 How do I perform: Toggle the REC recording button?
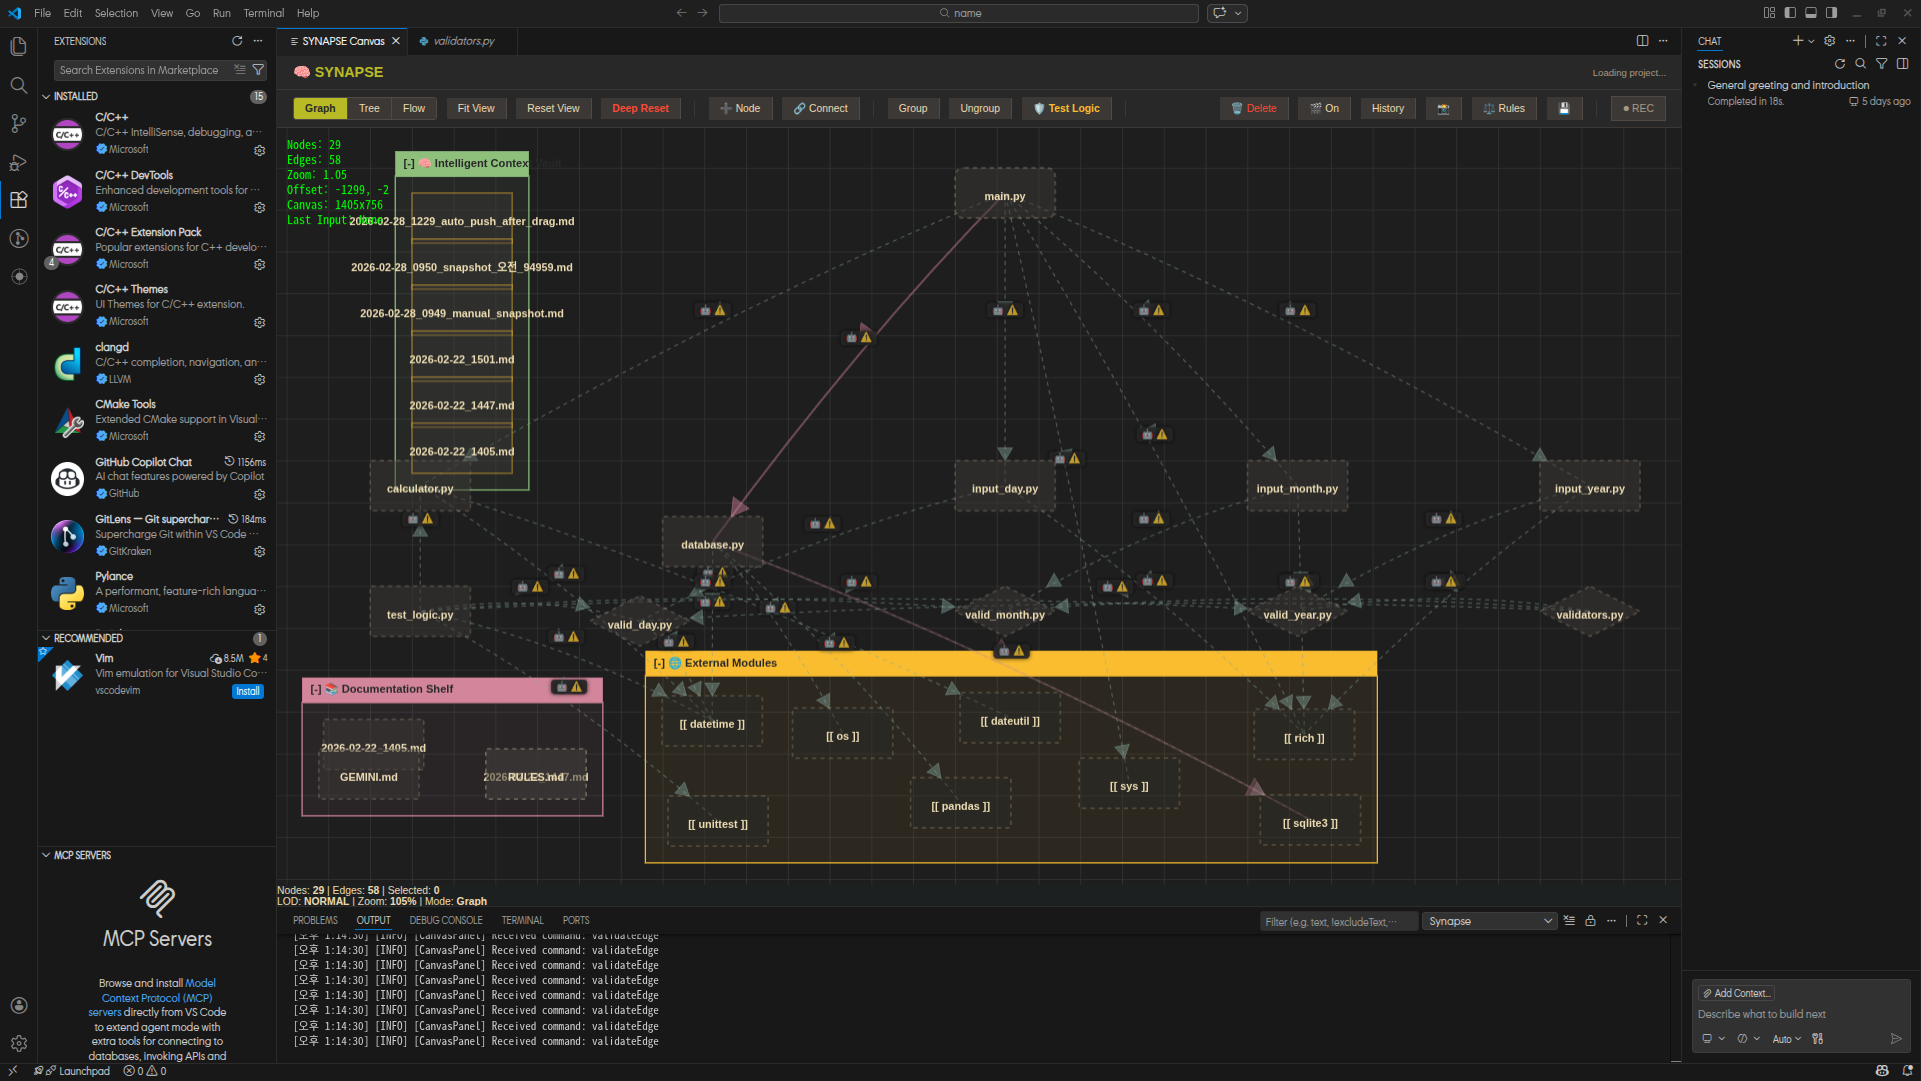coord(1637,108)
